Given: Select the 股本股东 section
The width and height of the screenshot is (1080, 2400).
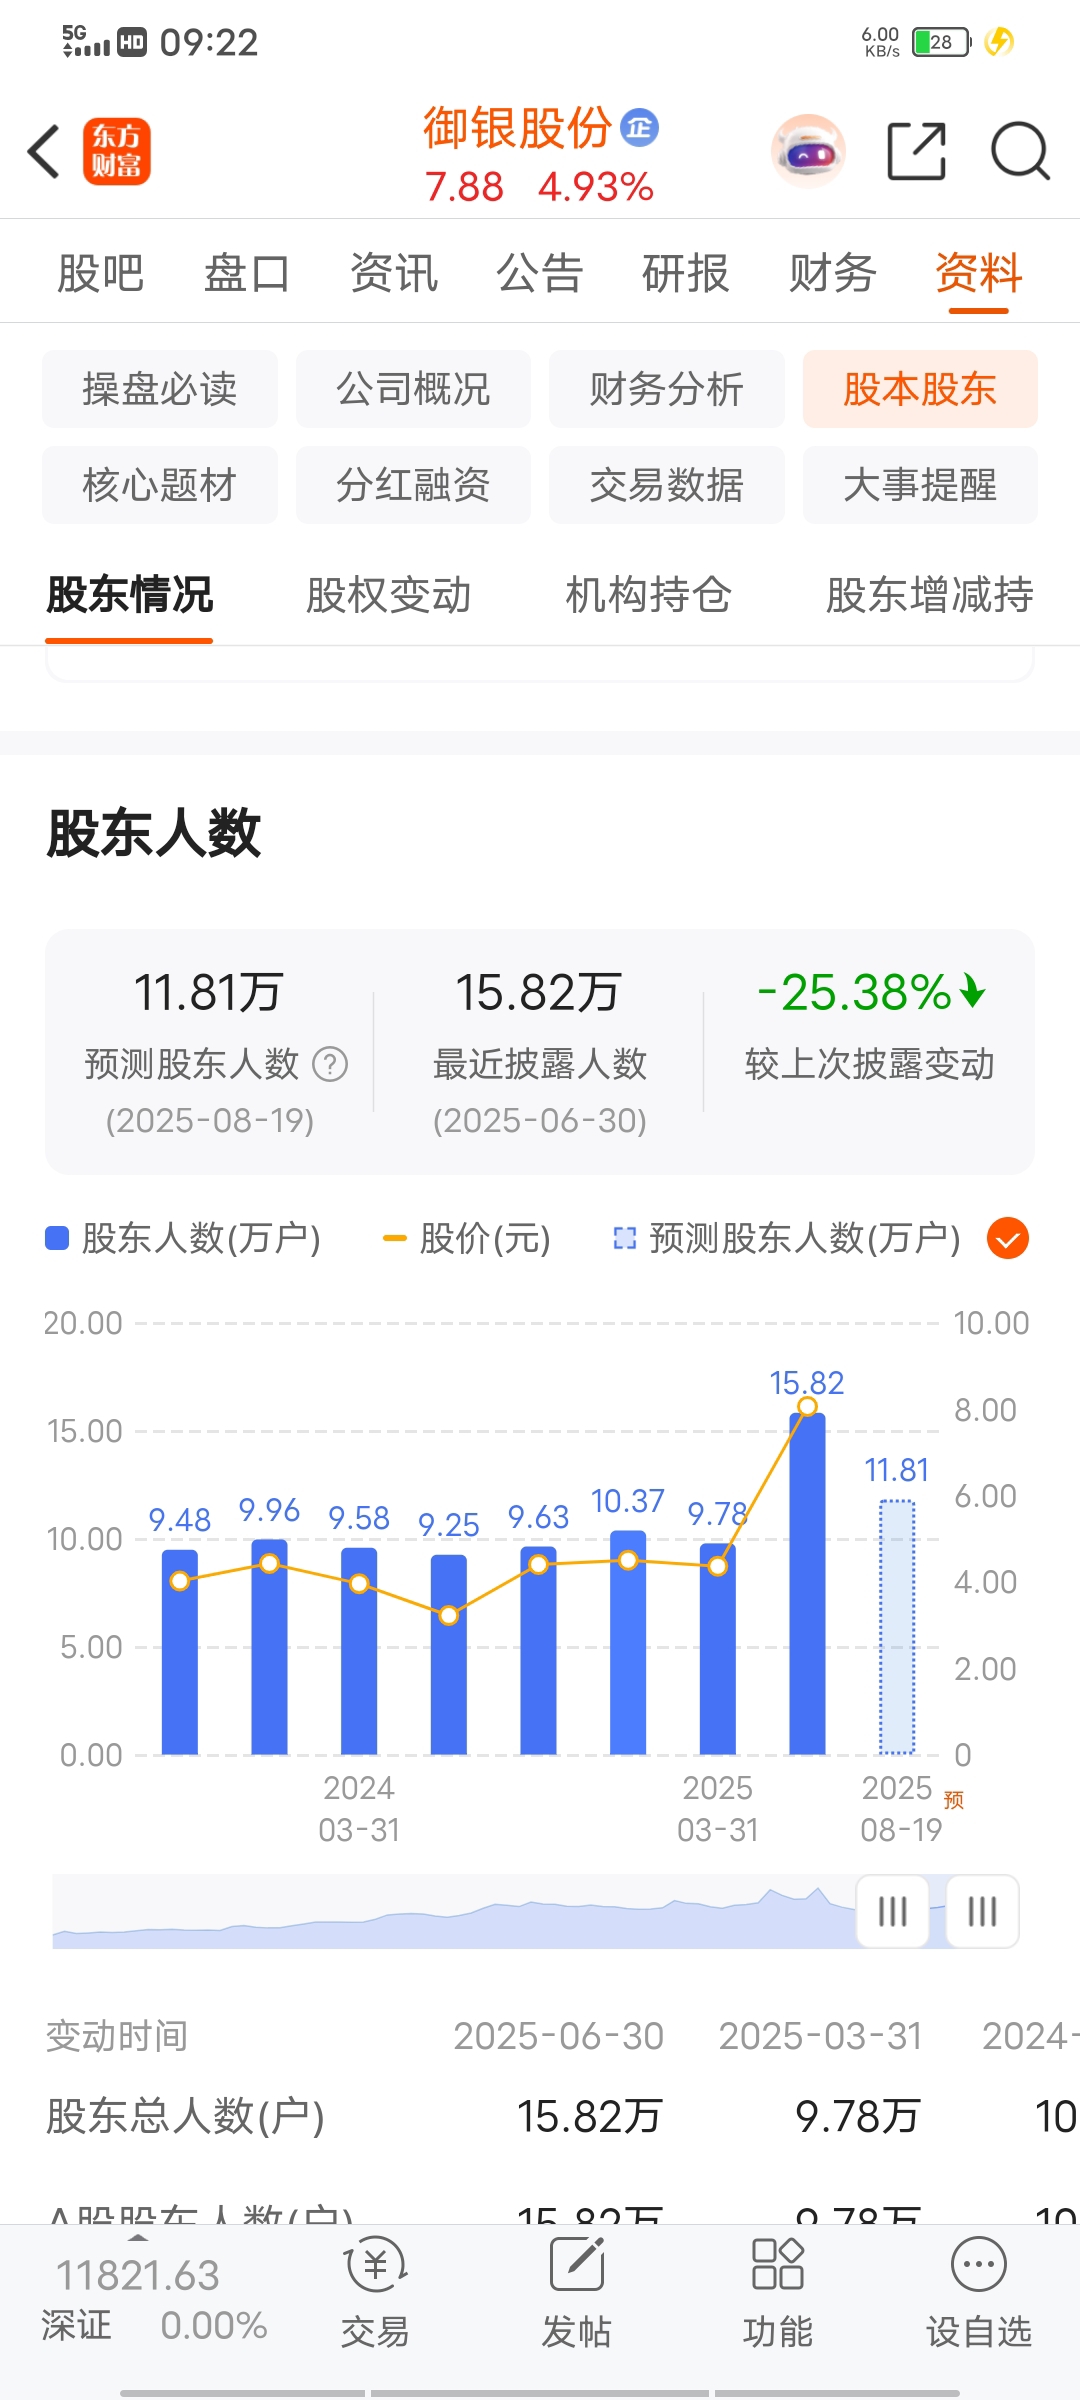Looking at the screenshot, I should pos(920,389).
